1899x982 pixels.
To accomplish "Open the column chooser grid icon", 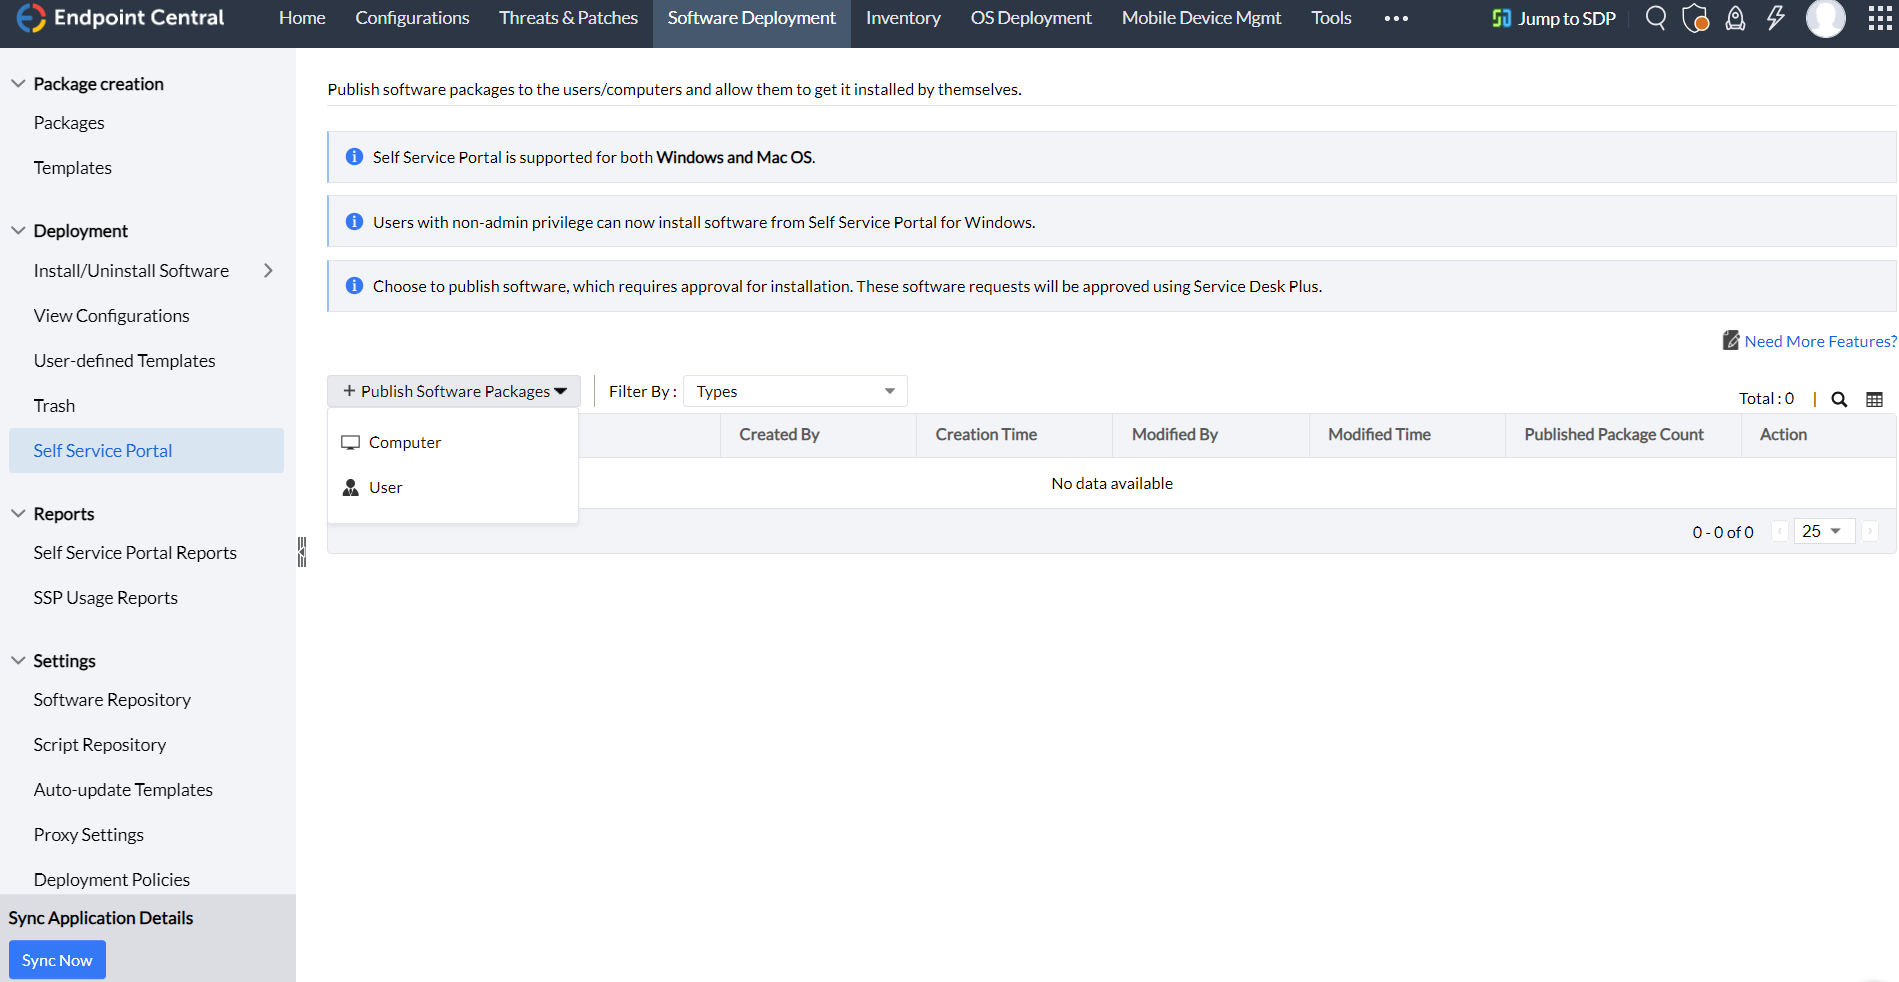I will click(x=1875, y=399).
